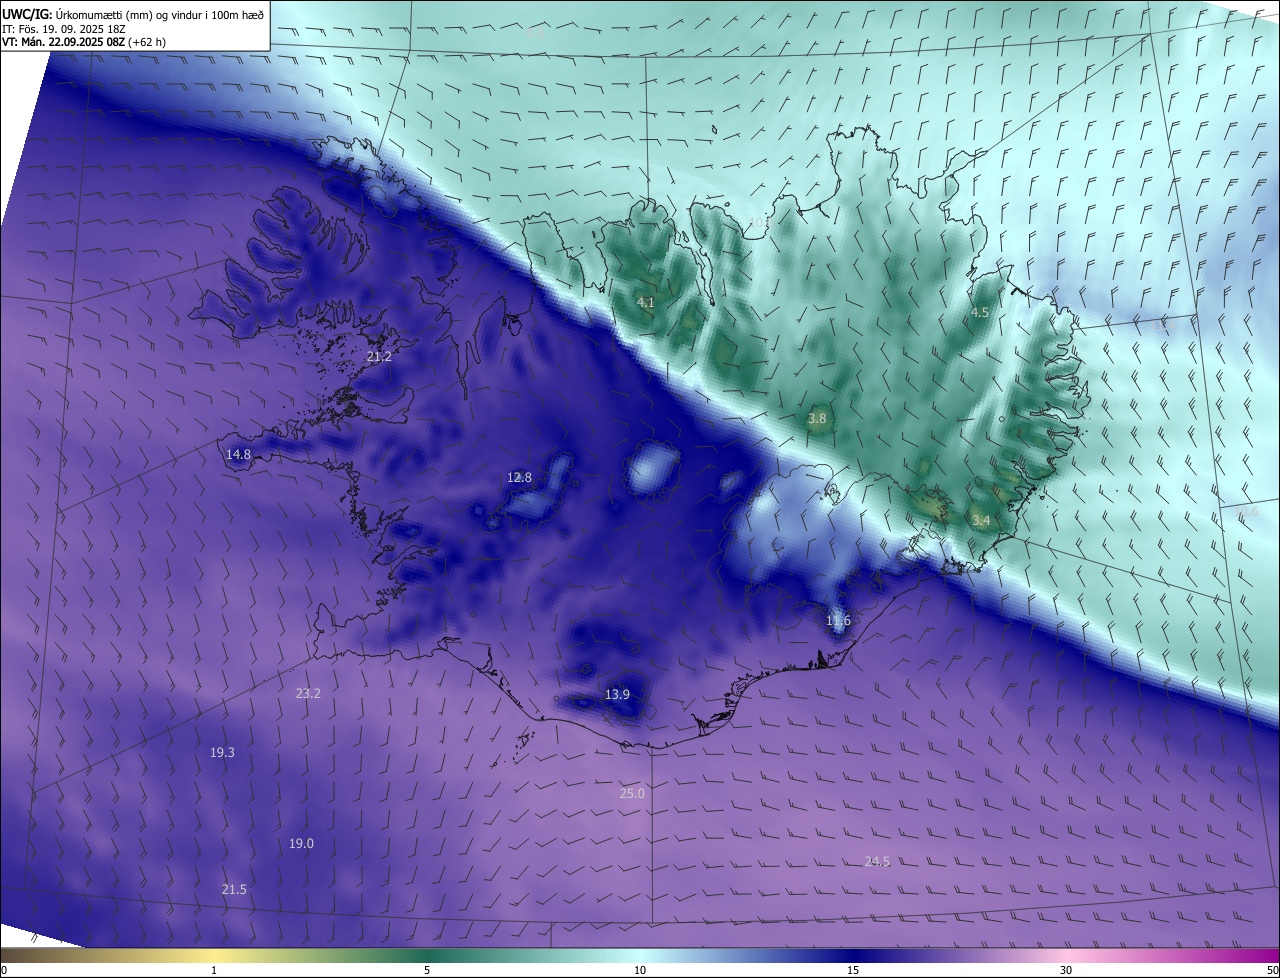Click the color scale label 5
The height and width of the screenshot is (978, 1280).
click(427, 971)
